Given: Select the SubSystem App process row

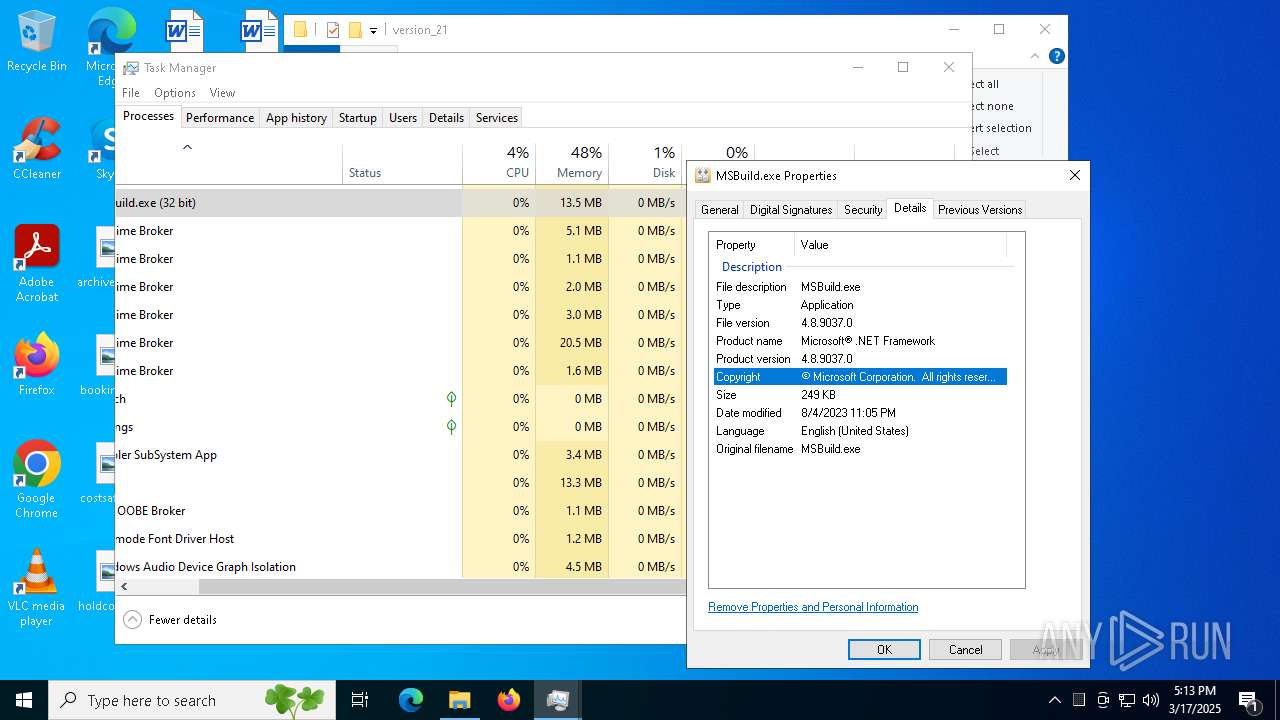Looking at the screenshot, I should (x=400, y=455).
